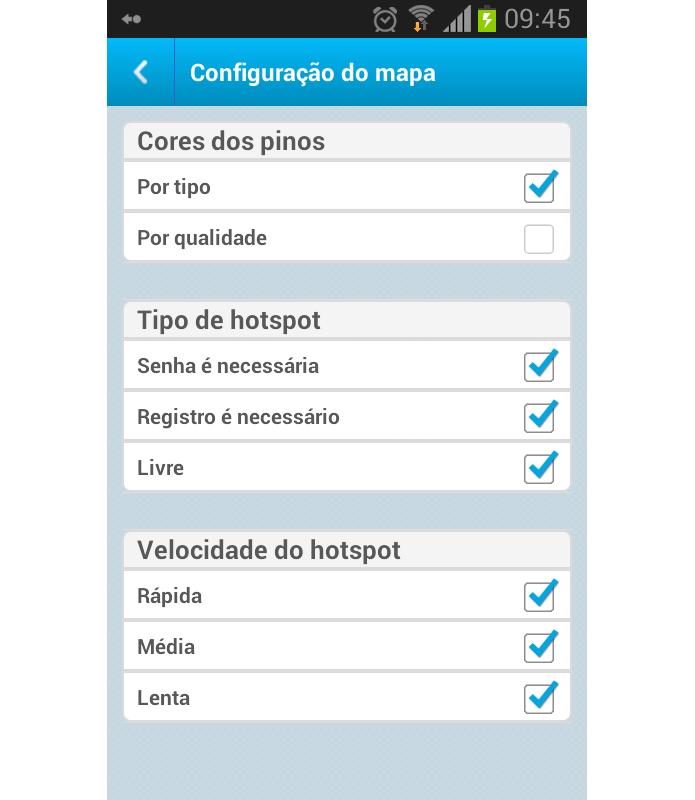Tap the Por qualidade row label
The height and width of the screenshot is (800, 695).
(202, 238)
